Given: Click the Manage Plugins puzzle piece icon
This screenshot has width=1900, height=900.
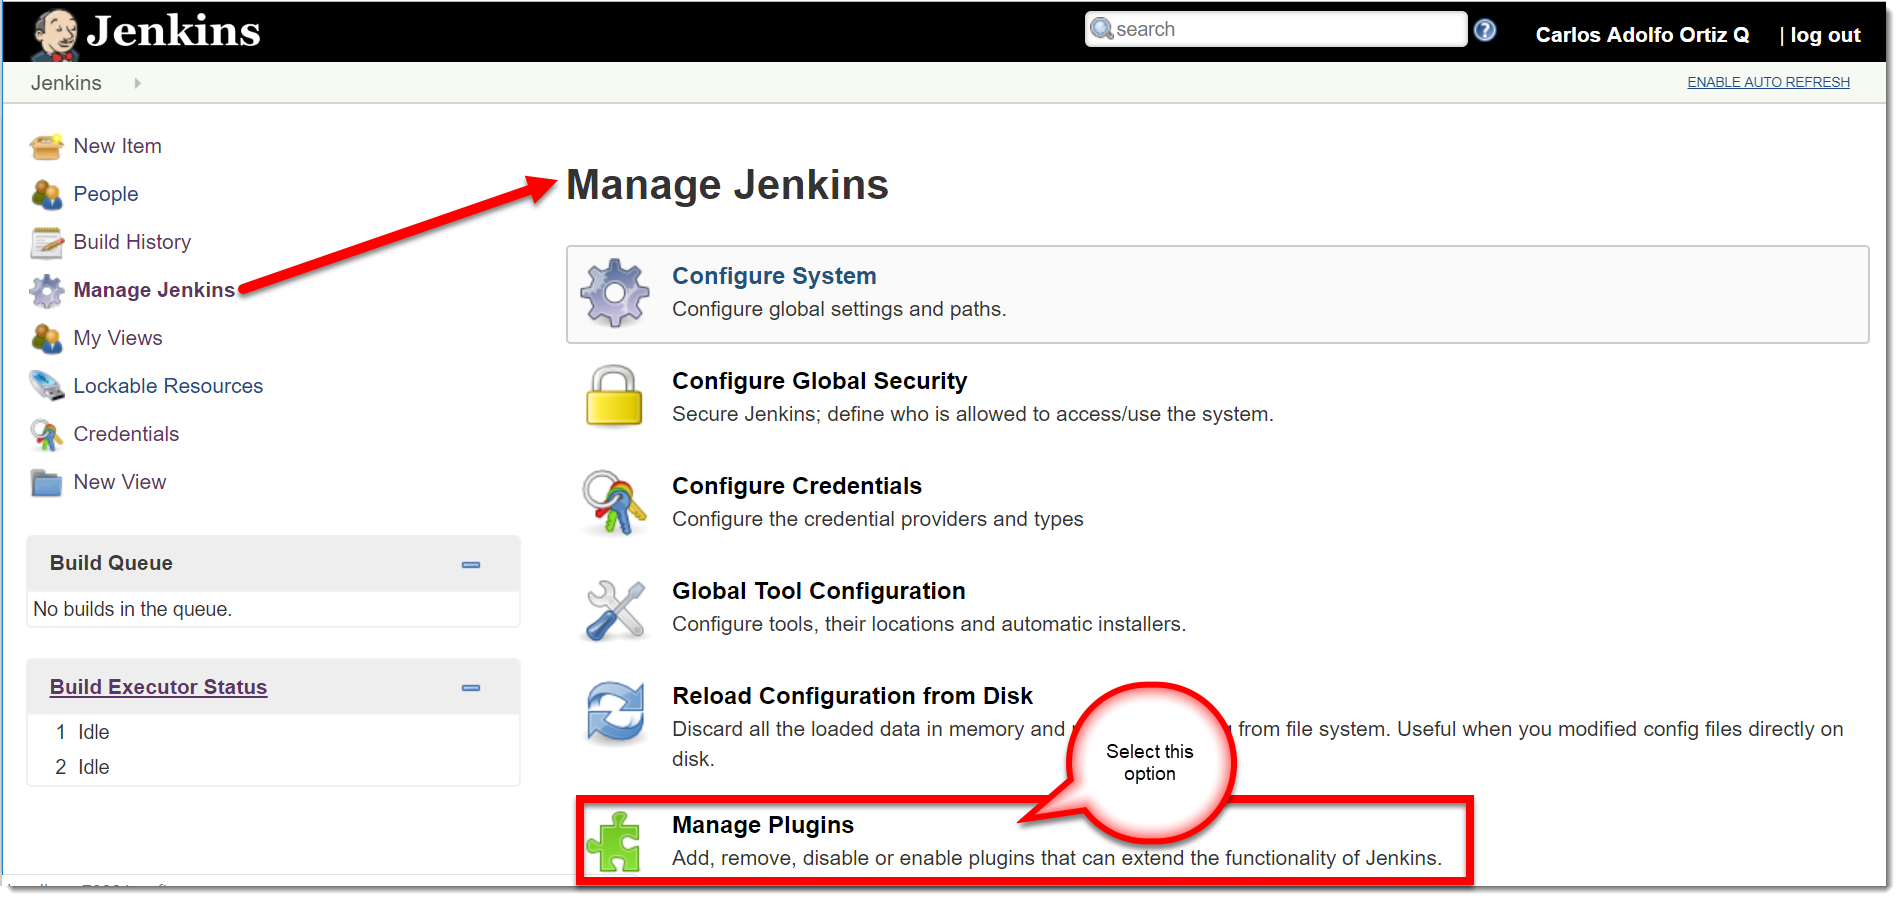Looking at the screenshot, I should pos(614,842).
